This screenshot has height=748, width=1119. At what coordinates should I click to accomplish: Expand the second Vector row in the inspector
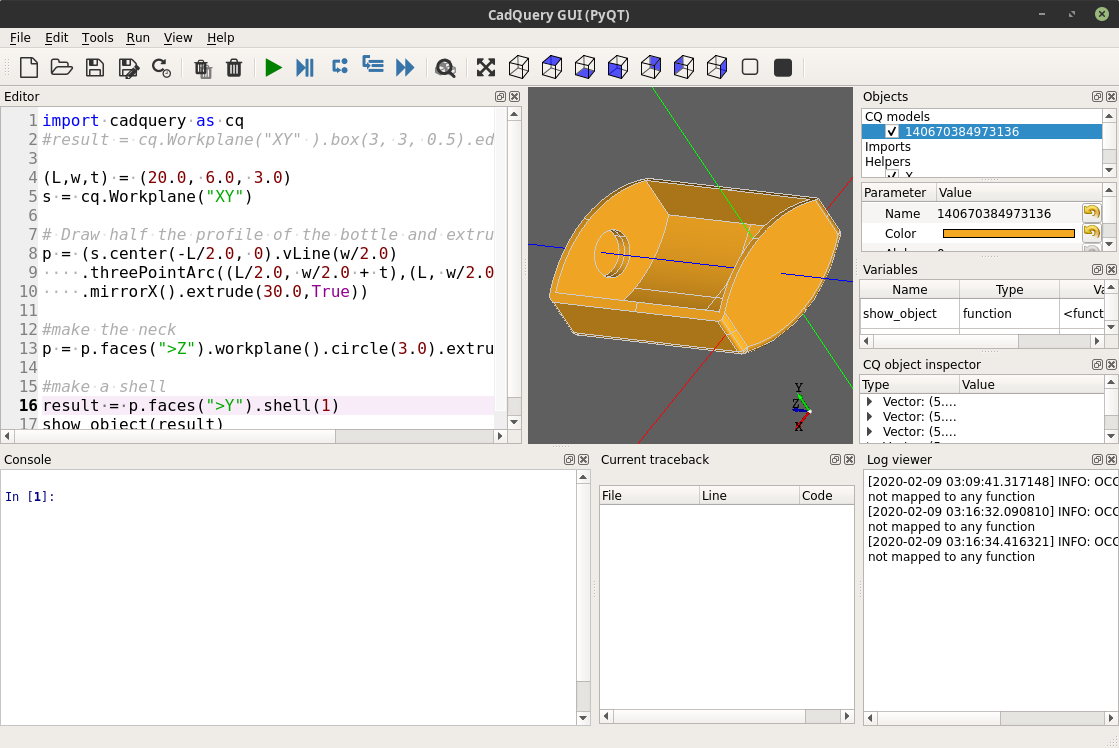click(x=869, y=418)
